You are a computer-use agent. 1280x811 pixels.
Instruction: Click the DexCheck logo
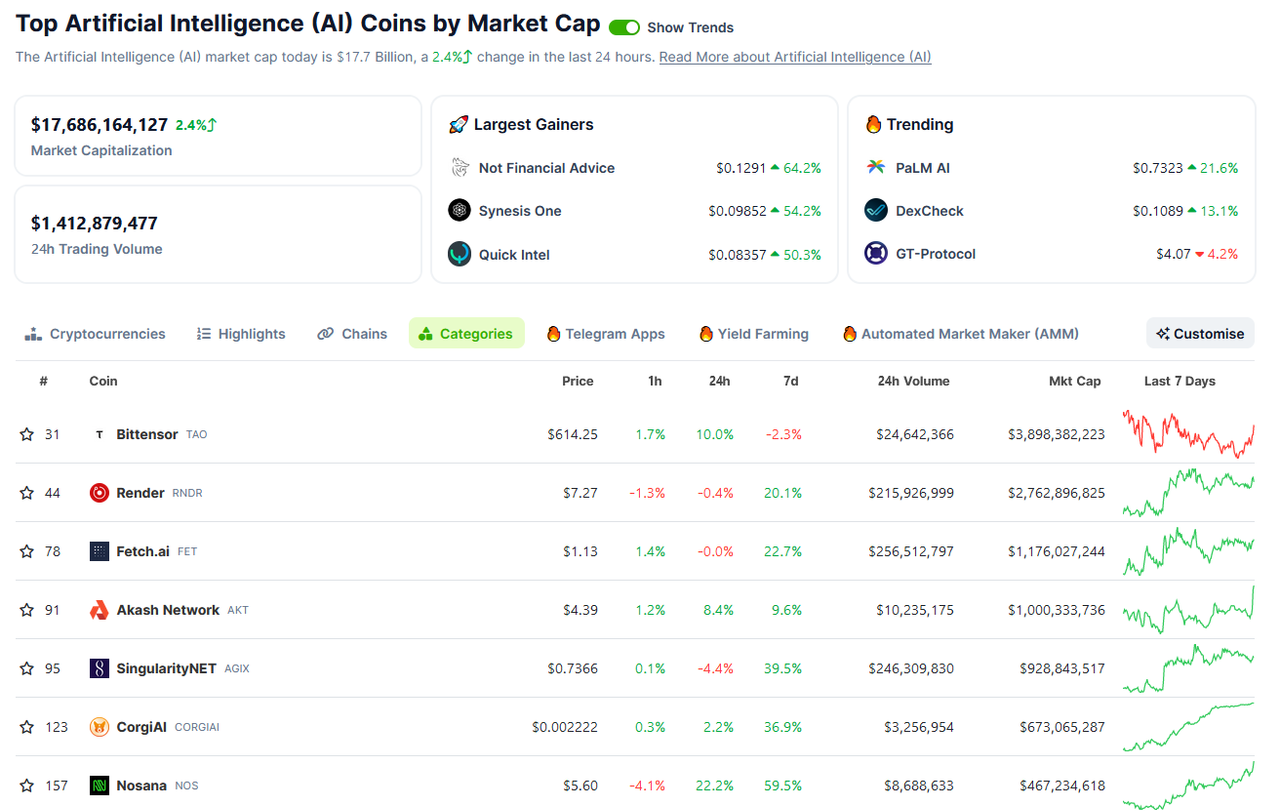[x=876, y=211]
